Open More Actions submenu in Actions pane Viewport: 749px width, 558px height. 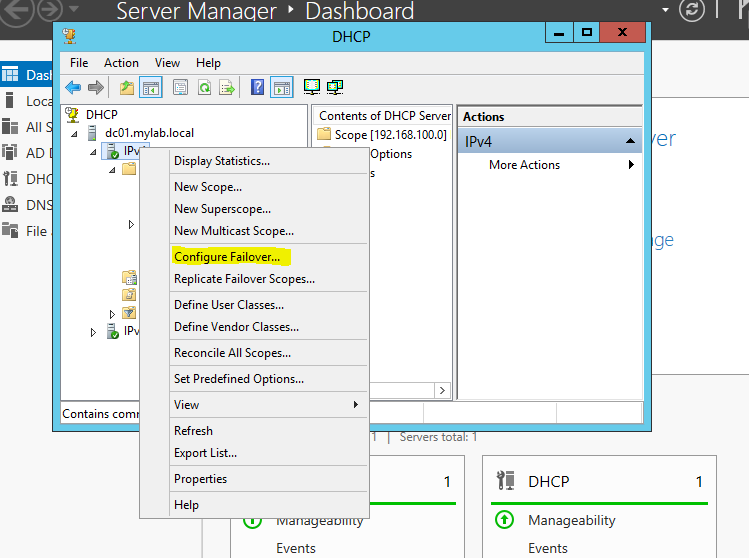tap(550, 165)
